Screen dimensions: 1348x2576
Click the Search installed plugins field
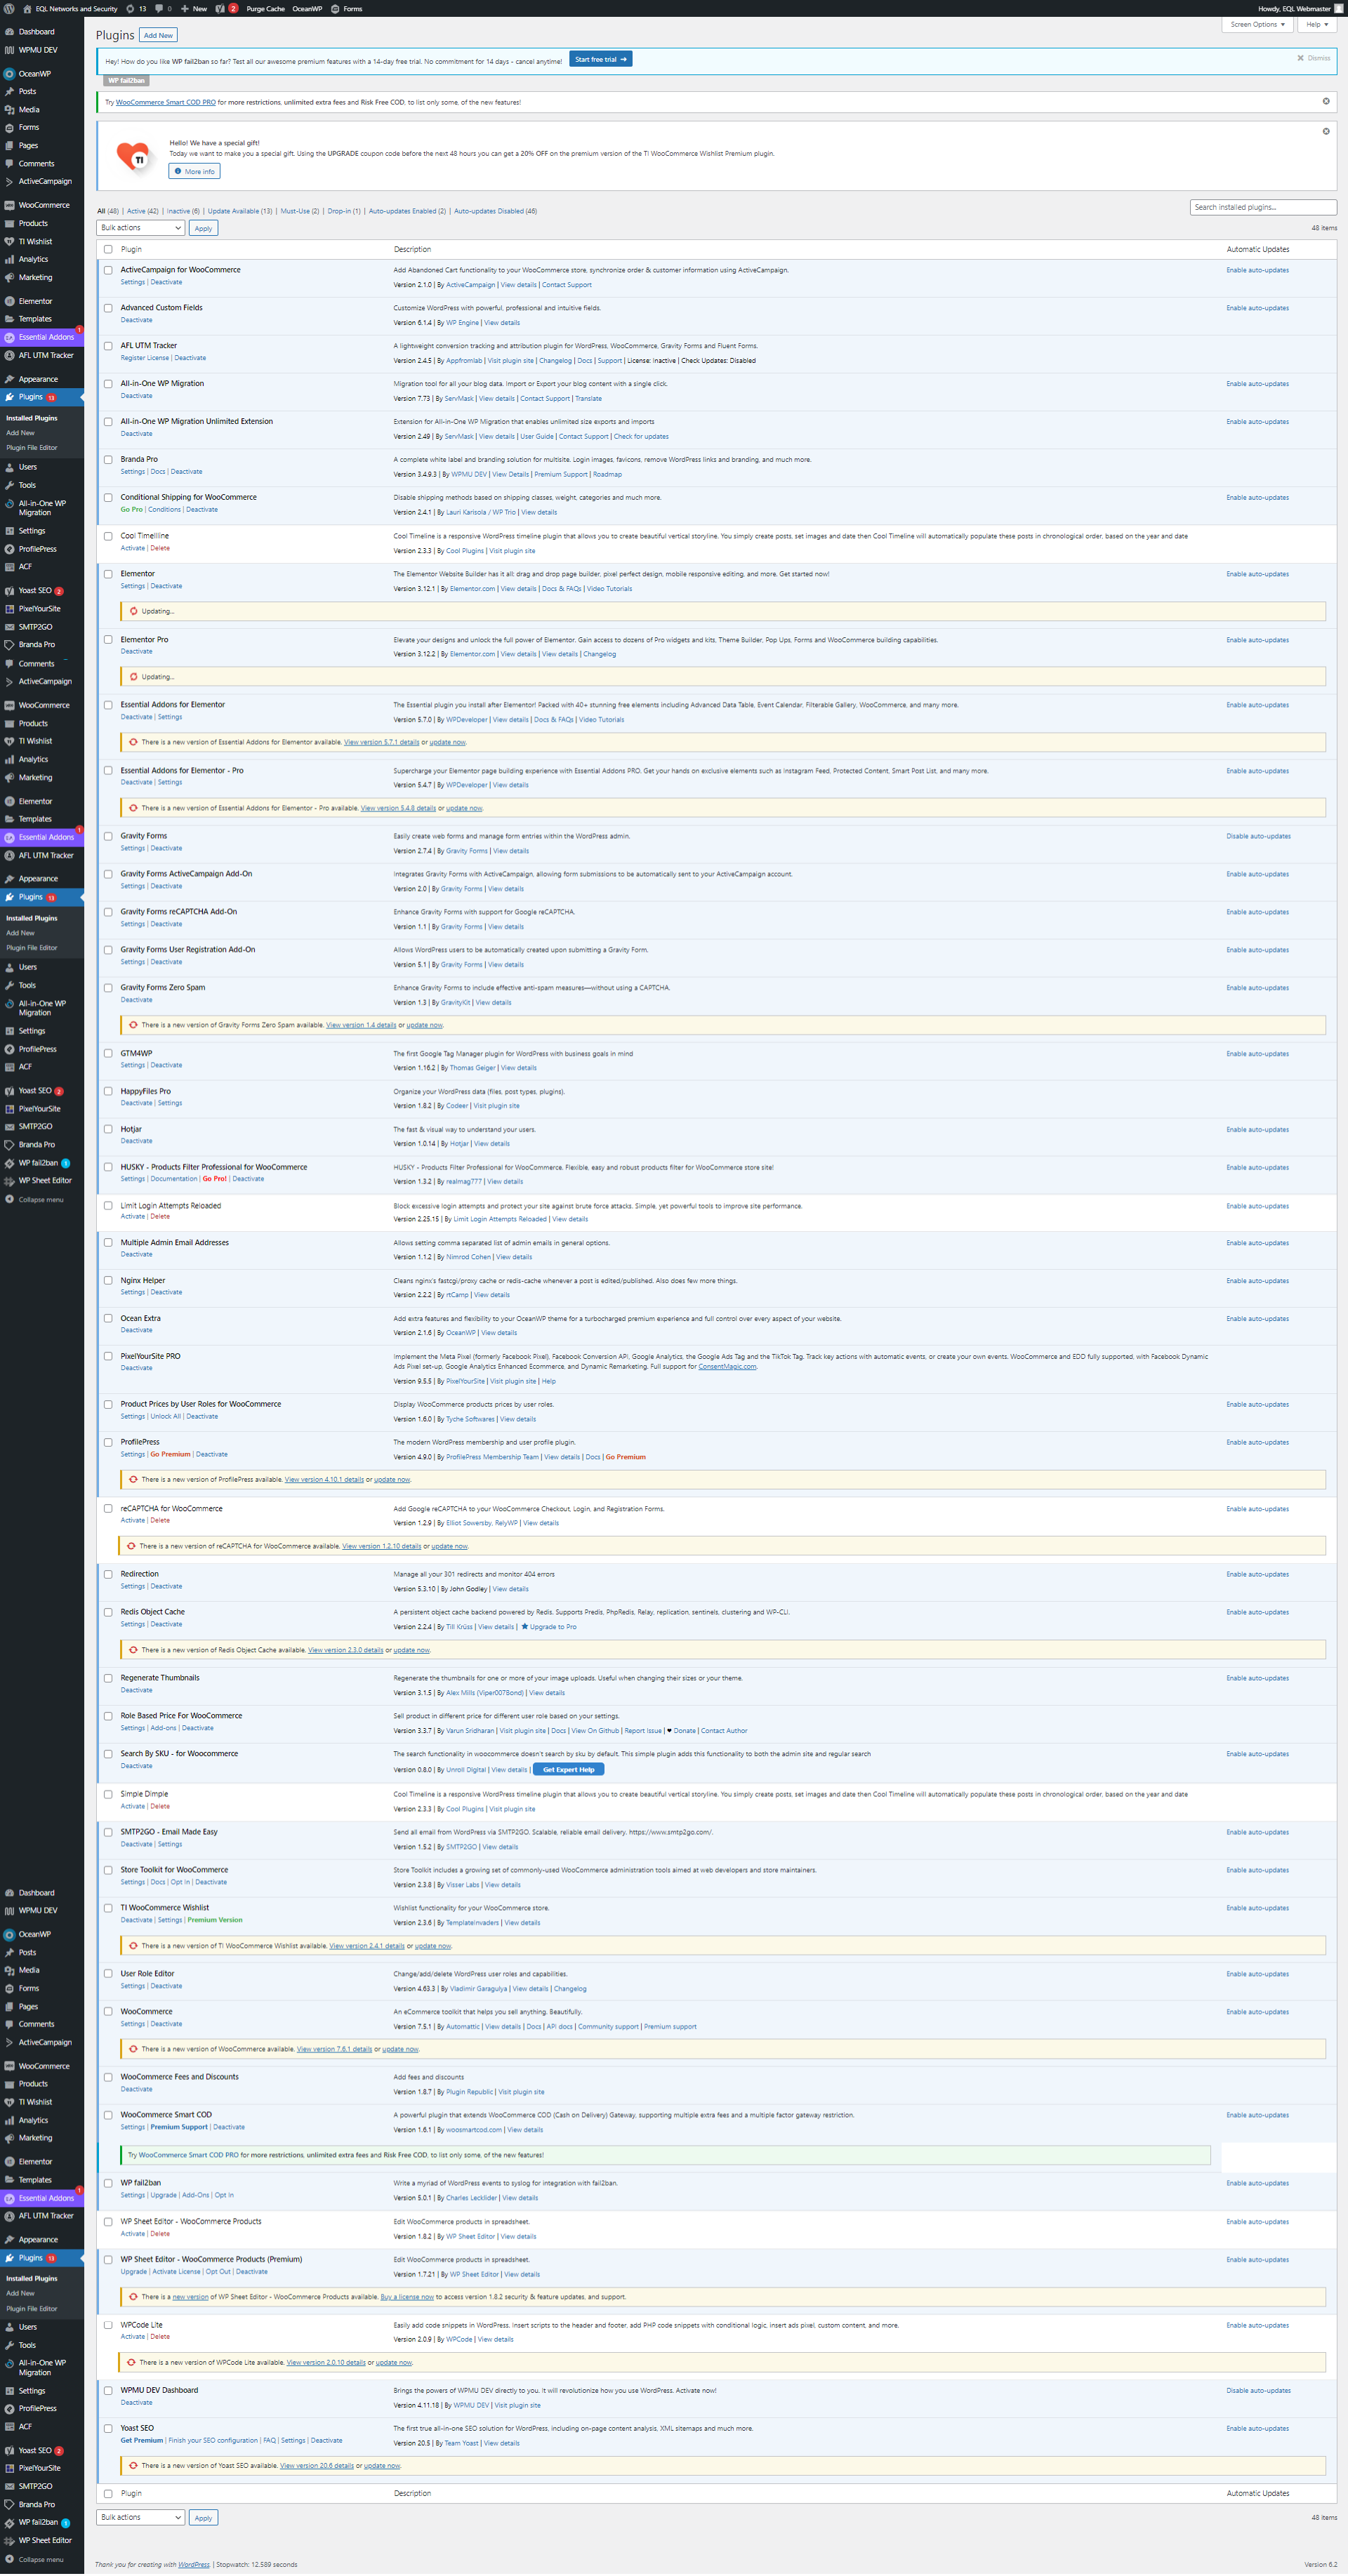(x=1262, y=207)
